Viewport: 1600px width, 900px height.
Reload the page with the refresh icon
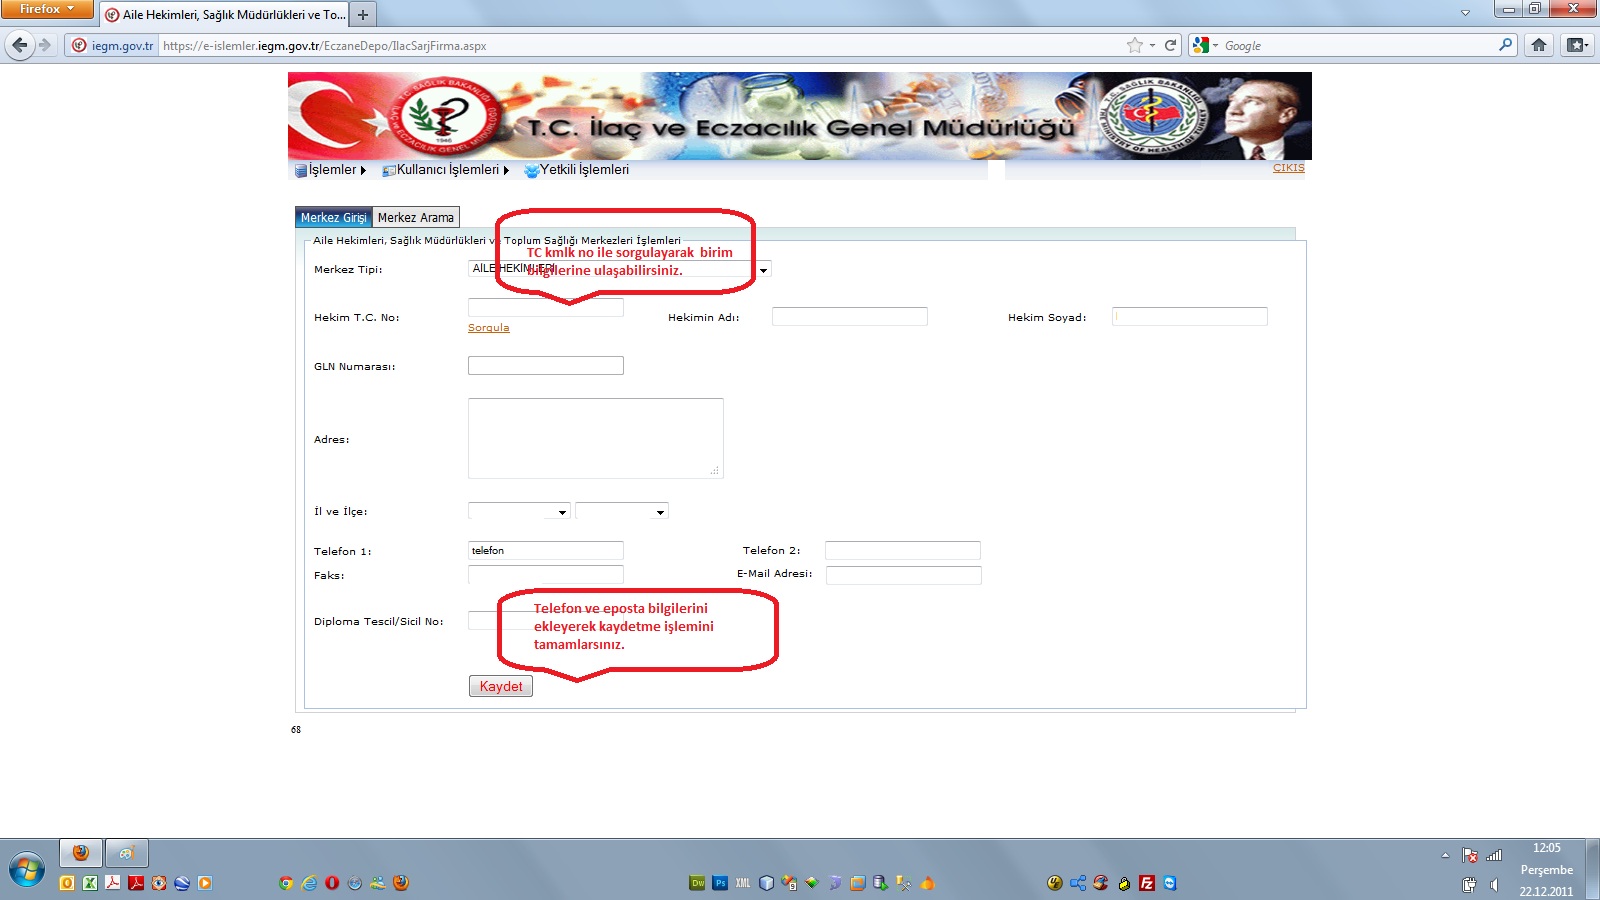pos(1170,45)
